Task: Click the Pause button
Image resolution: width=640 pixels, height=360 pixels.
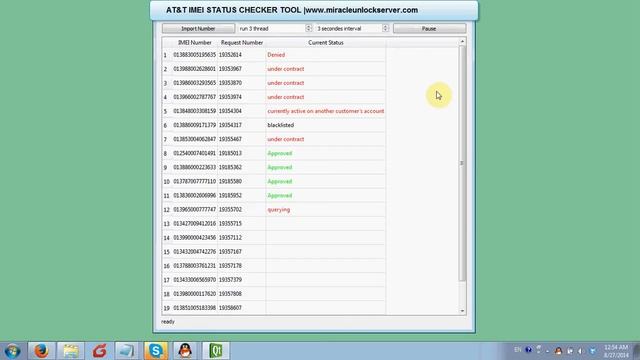Action: tap(429, 29)
